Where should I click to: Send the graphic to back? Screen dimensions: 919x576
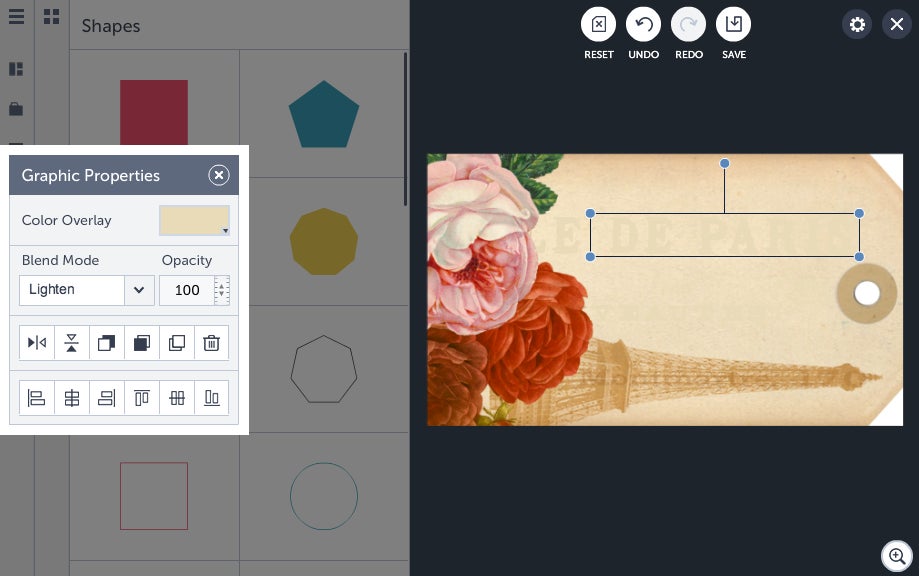point(142,343)
